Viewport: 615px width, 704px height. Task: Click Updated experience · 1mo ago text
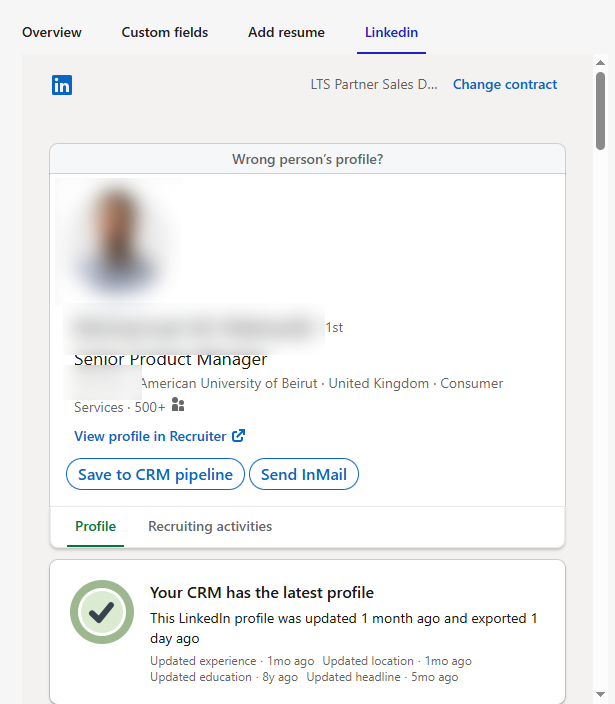coord(232,661)
